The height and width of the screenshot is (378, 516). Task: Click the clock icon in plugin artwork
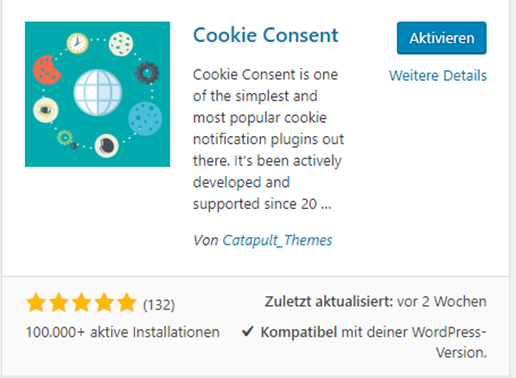pos(77,43)
